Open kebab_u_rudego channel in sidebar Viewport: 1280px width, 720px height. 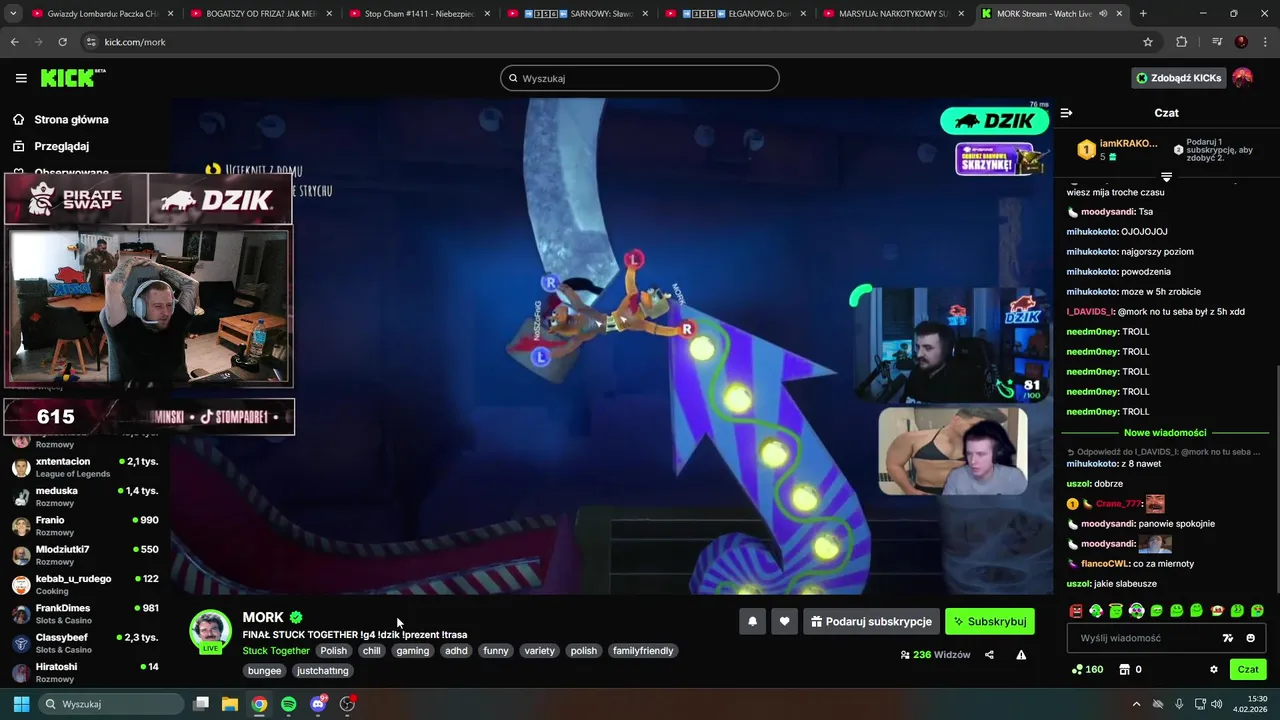click(x=85, y=584)
